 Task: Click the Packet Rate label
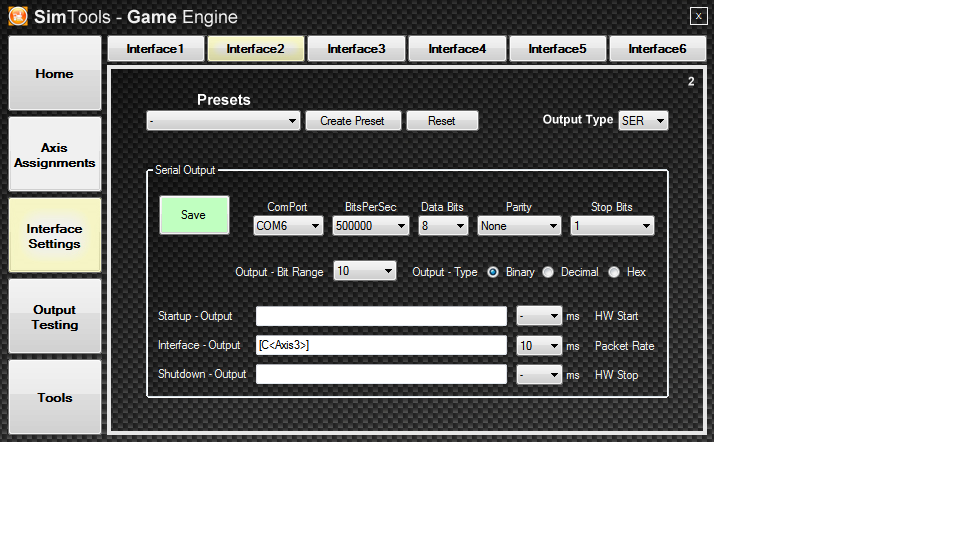coord(624,346)
